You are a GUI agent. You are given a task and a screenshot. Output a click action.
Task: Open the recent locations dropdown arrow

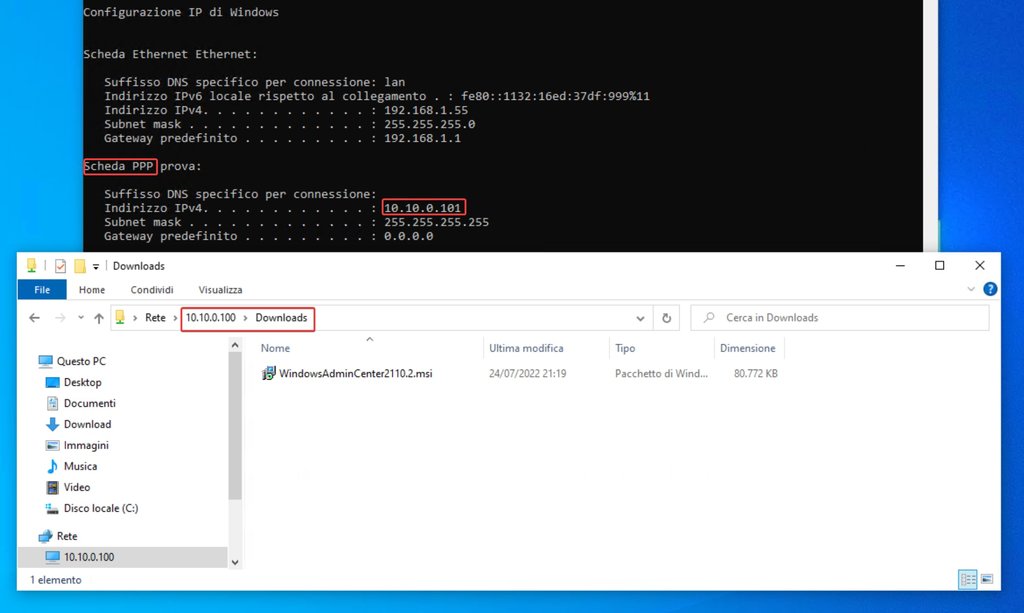pos(79,318)
